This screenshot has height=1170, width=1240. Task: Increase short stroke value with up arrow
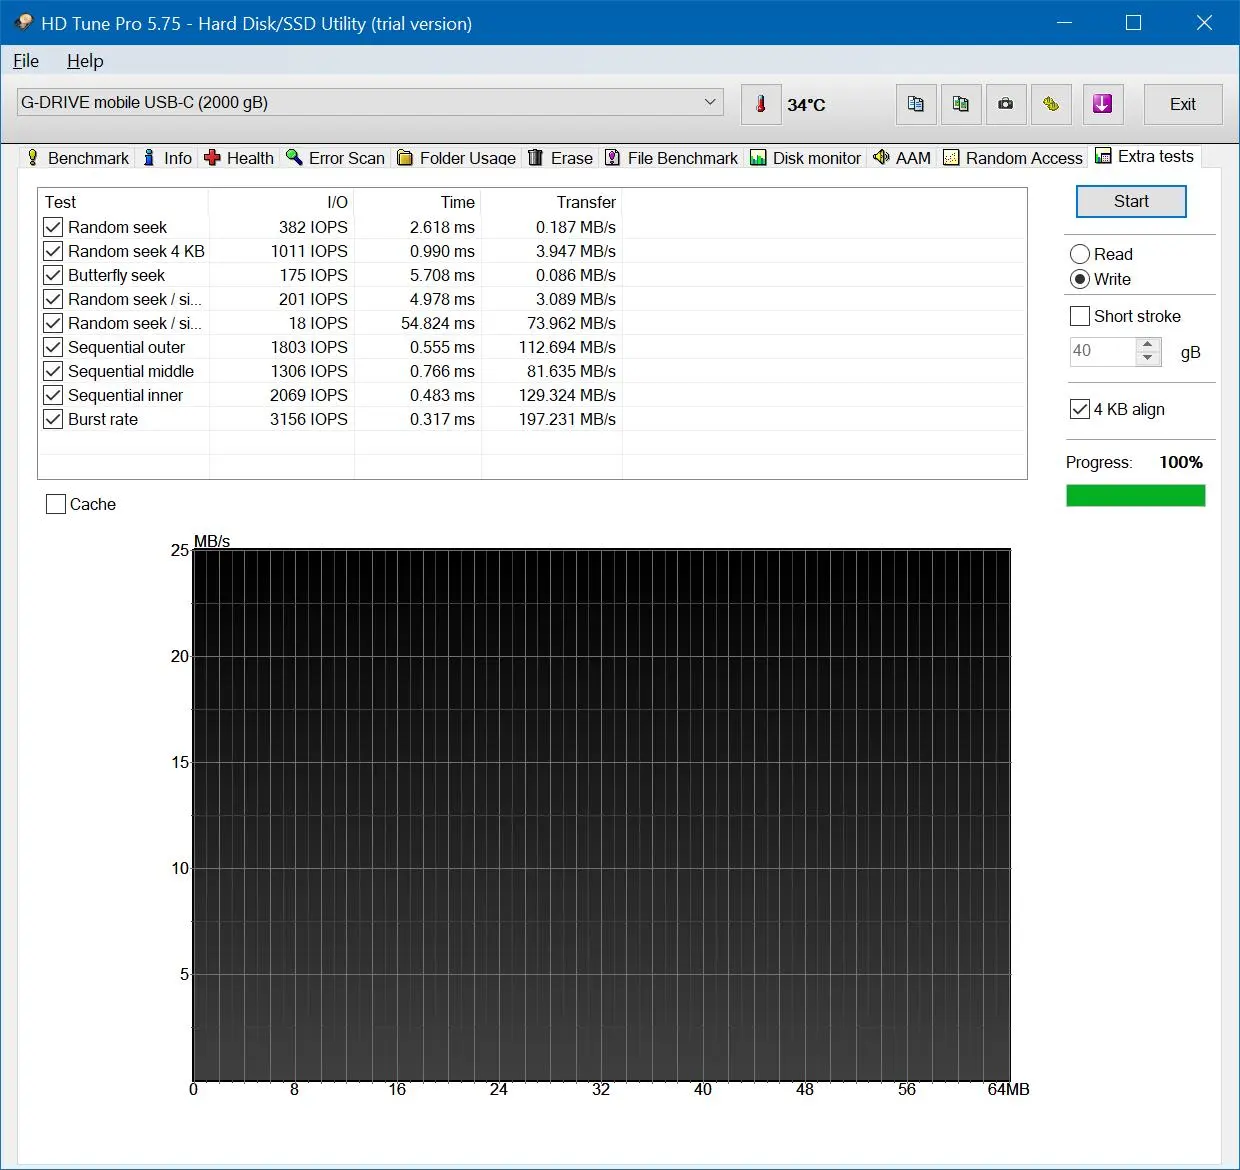tap(1148, 344)
